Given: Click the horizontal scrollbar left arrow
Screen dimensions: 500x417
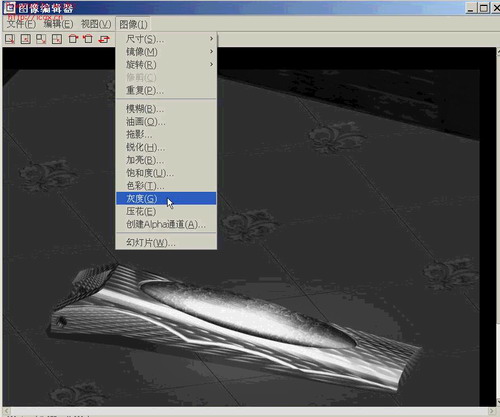Looking at the screenshot, I should coord(7,411).
